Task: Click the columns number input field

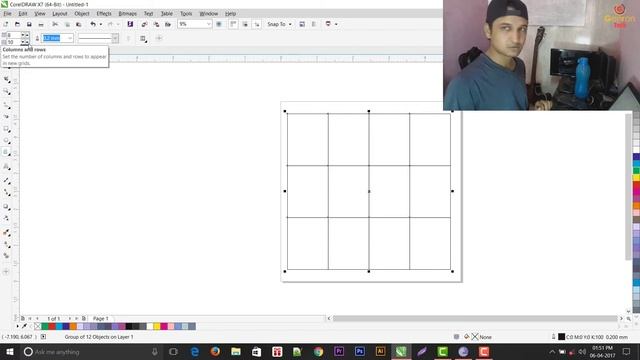Action: (x=13, y=35)
